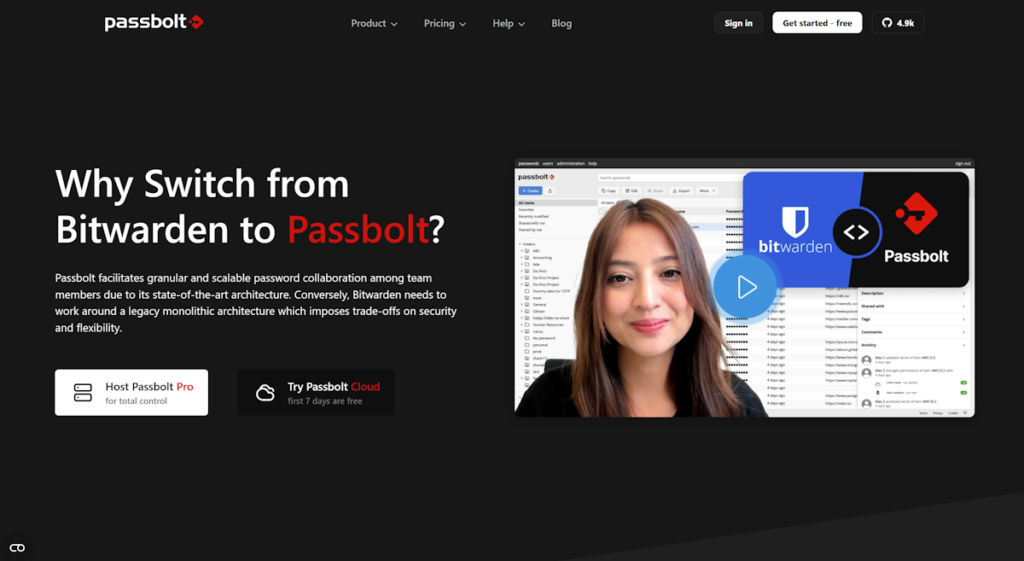Click the cloud icon on Try Passbolt Cloud

(265, 393)
